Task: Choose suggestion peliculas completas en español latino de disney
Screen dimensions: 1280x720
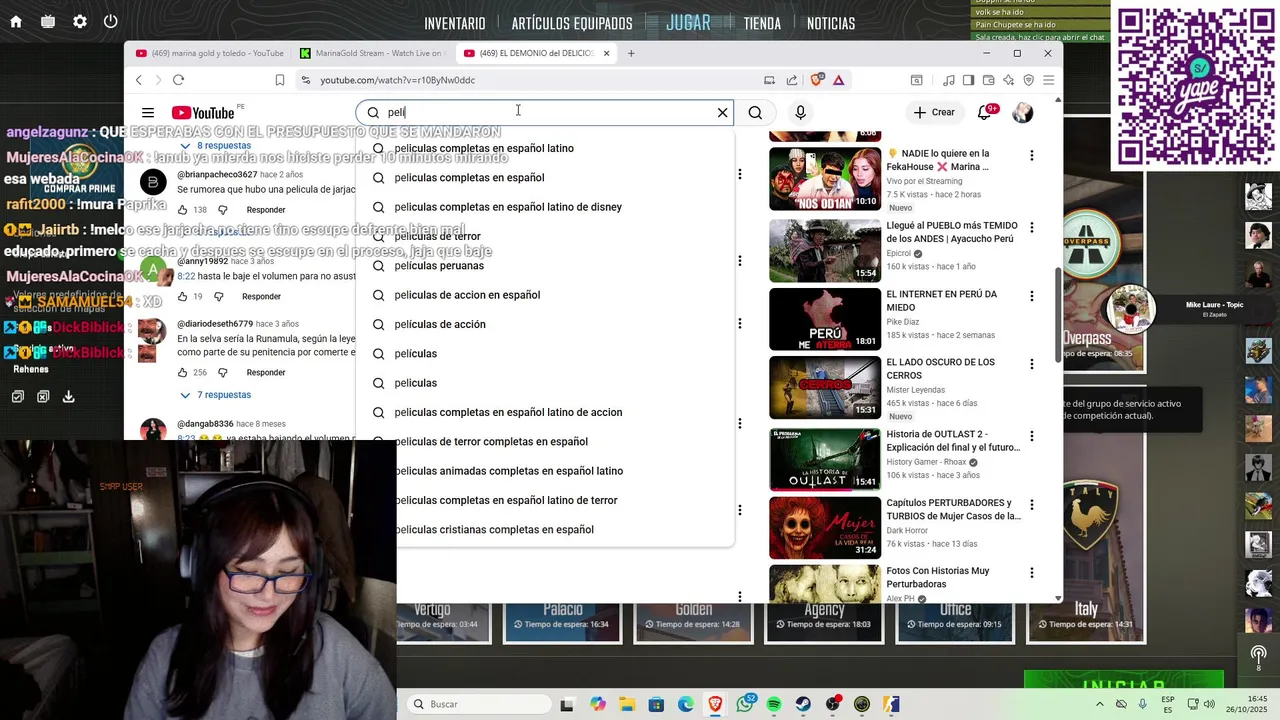Action: click(545, 207)
